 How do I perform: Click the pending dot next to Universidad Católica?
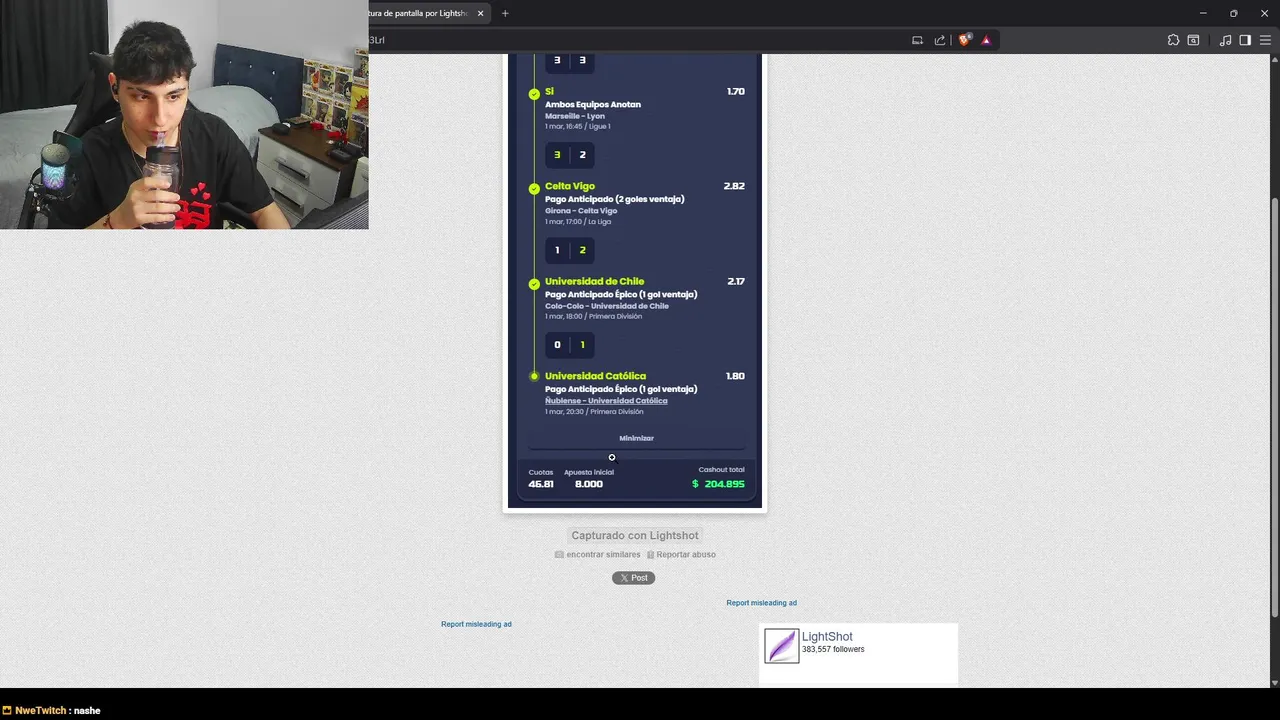tap(534, 376)
